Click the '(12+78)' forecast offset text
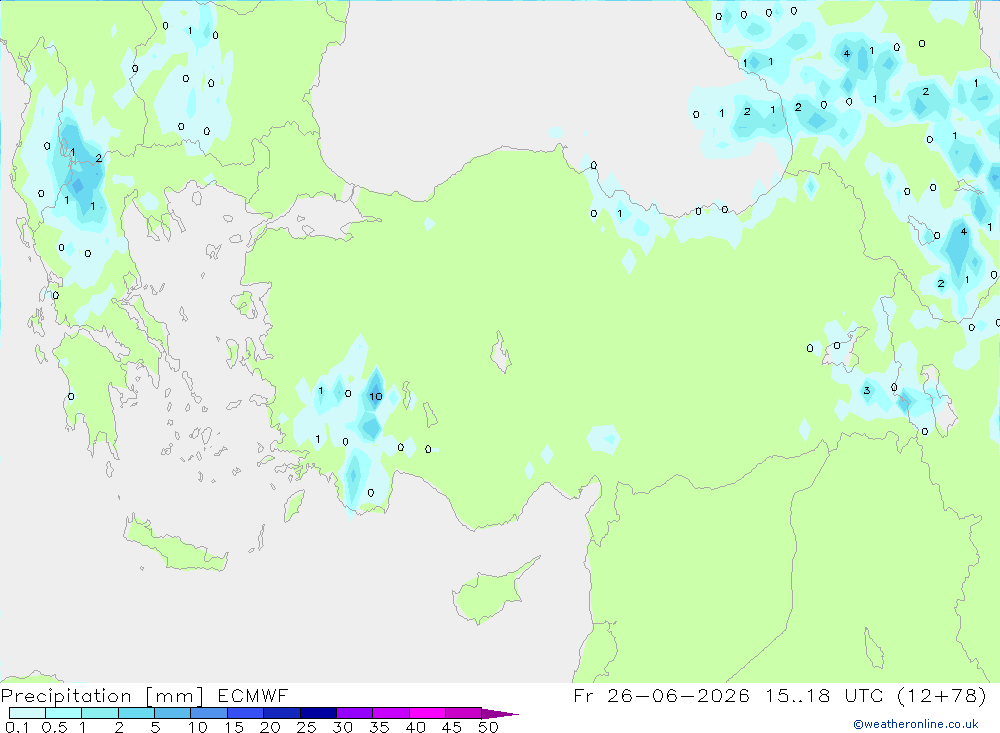Image resolution: width=1000 pixels, height=733 pixels. 942,695
